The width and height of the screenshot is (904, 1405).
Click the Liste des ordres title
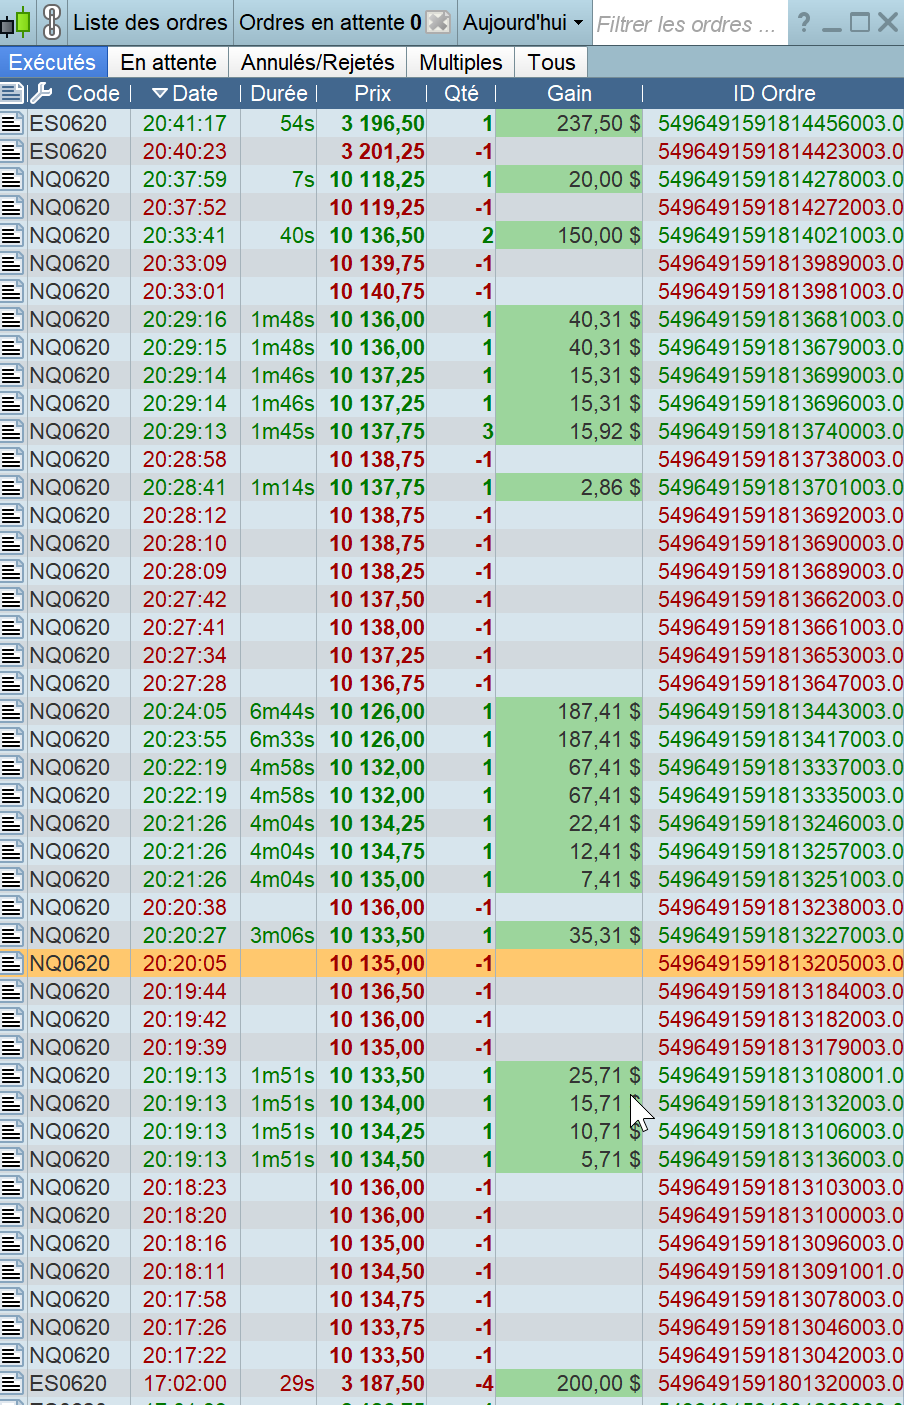click(x=150, y=22)
